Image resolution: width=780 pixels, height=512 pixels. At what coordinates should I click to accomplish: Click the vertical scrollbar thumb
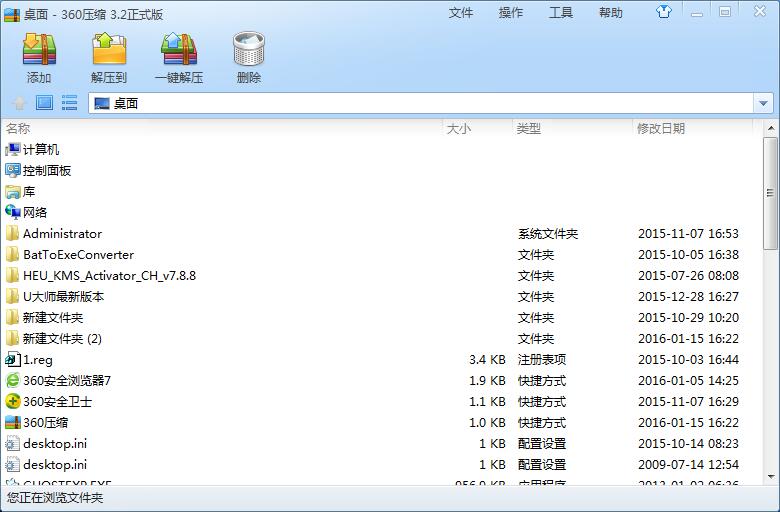click(x=770, y=190)
